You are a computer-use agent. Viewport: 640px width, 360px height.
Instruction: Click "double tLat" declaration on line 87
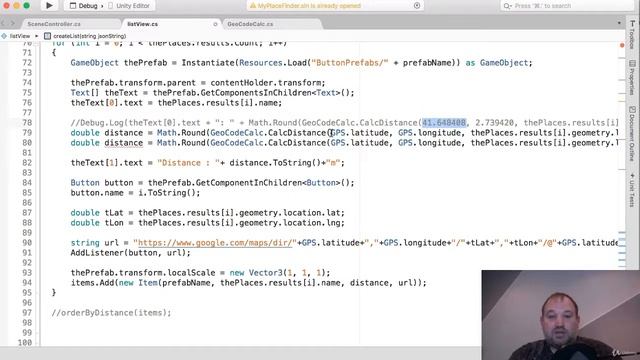click(97, 213)
